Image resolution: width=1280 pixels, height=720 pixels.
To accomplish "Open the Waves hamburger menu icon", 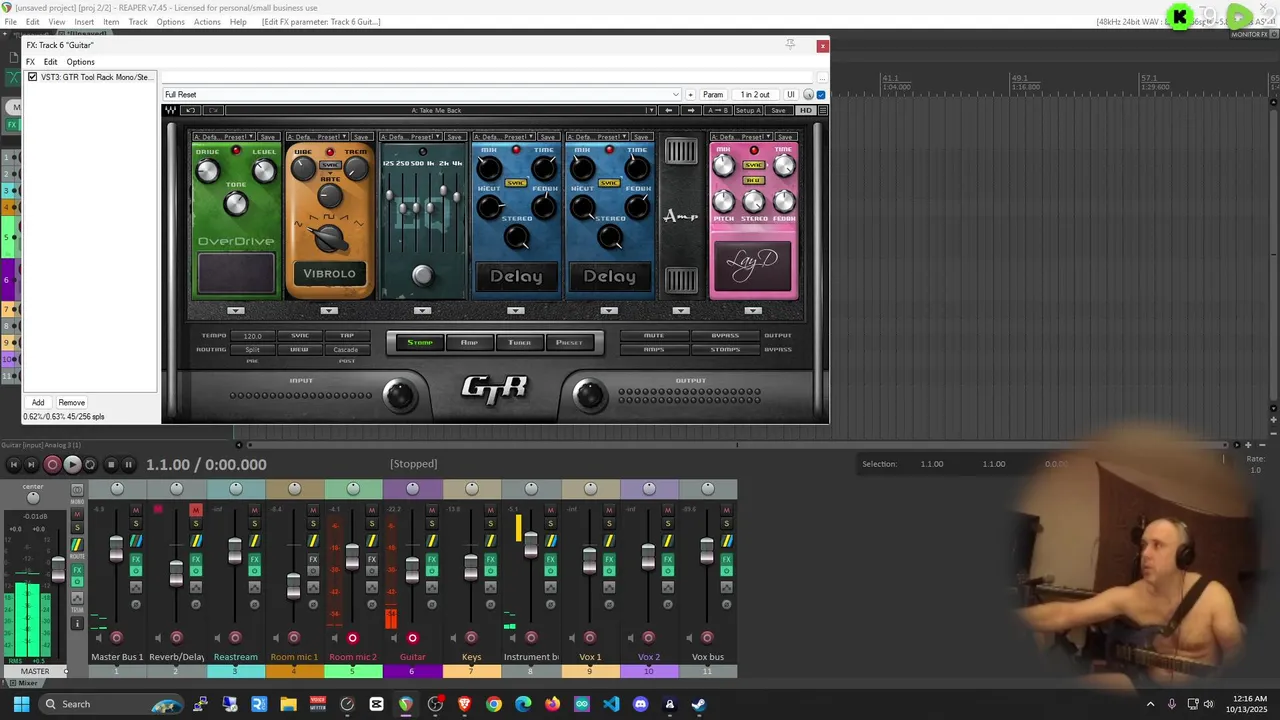I will [823, 110].
